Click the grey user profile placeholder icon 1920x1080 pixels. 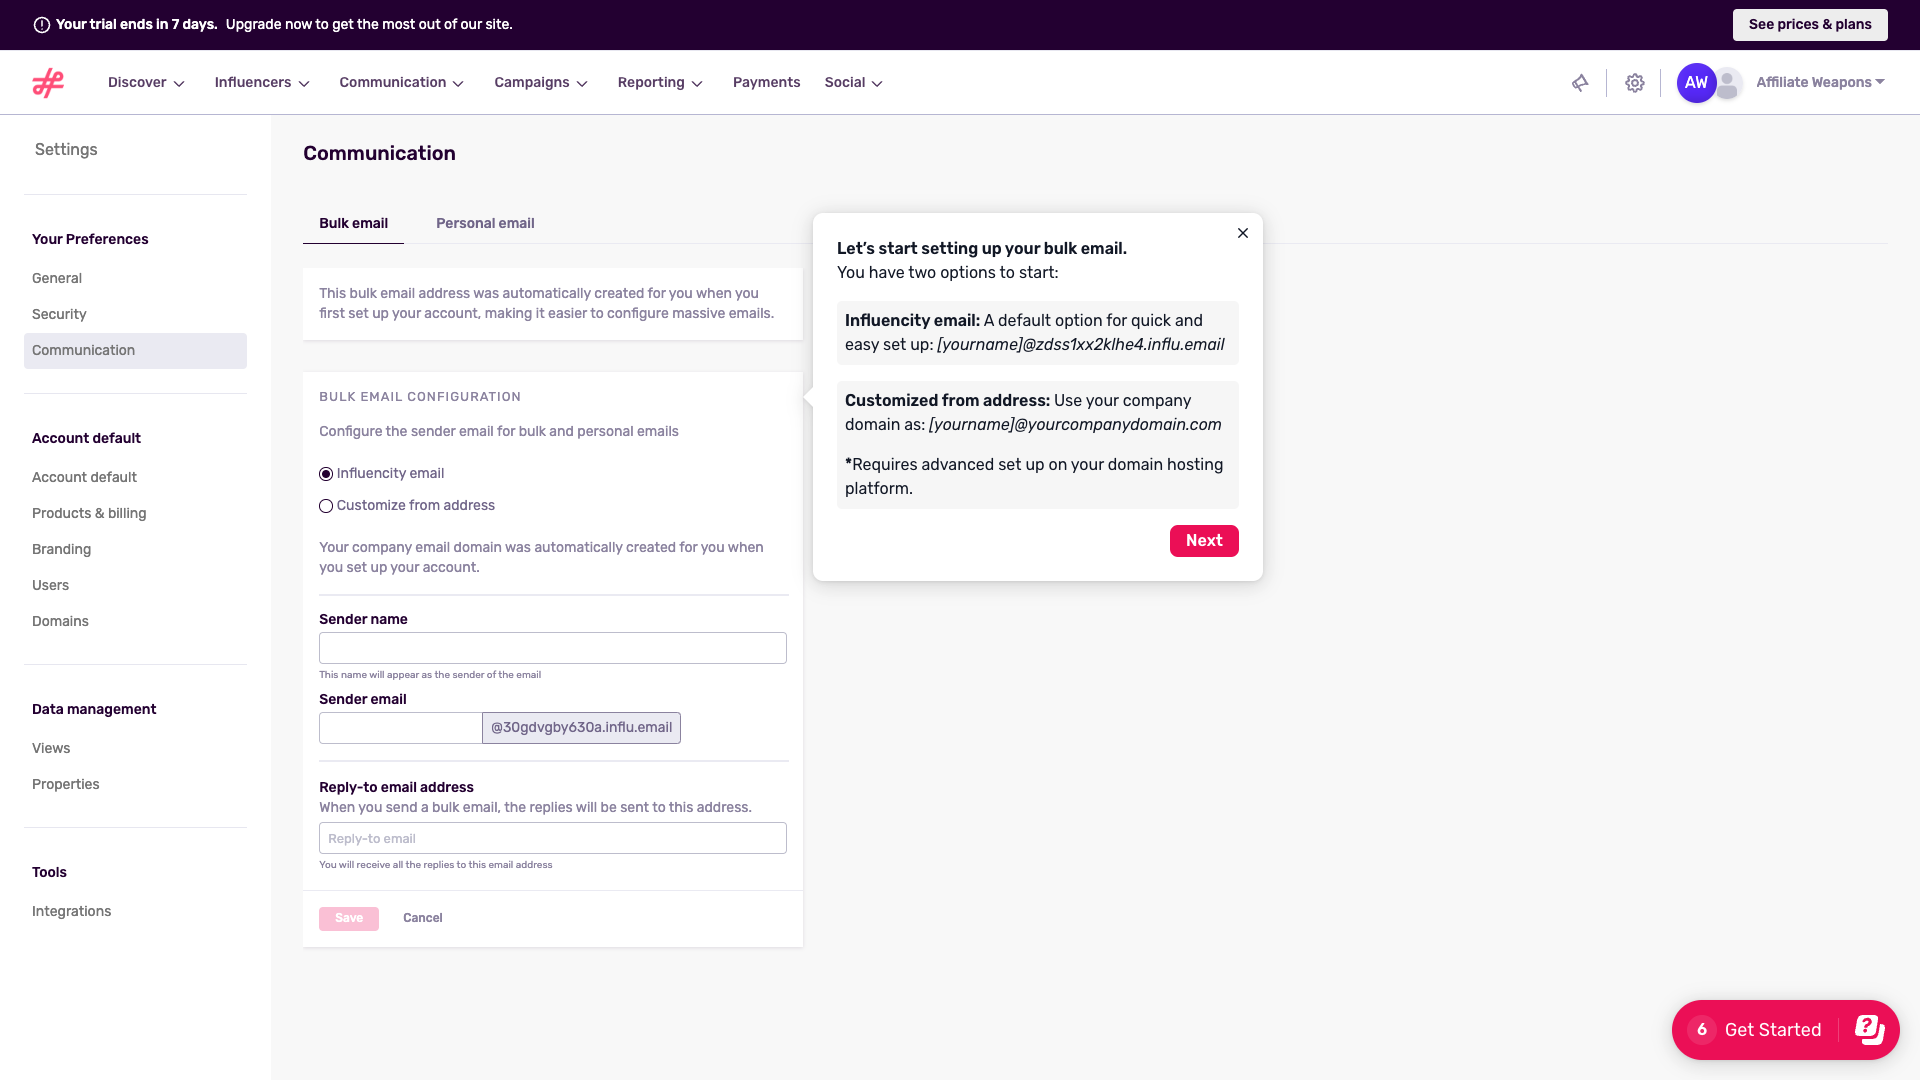(1727, 83)
